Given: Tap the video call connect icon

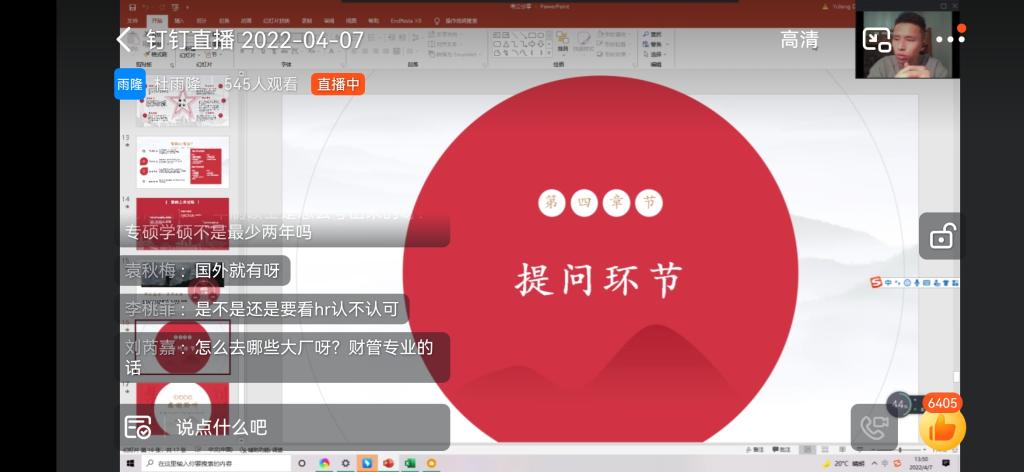Looking at the screenshot, I should click(873, 427).
